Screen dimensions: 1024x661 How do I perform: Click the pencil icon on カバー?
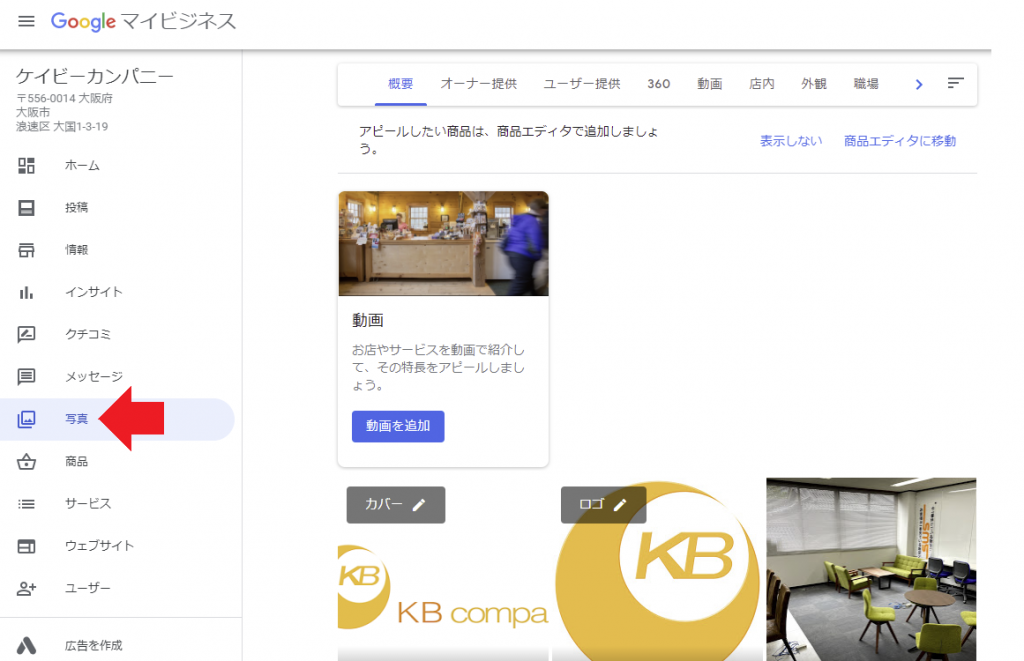coord(419,505)
